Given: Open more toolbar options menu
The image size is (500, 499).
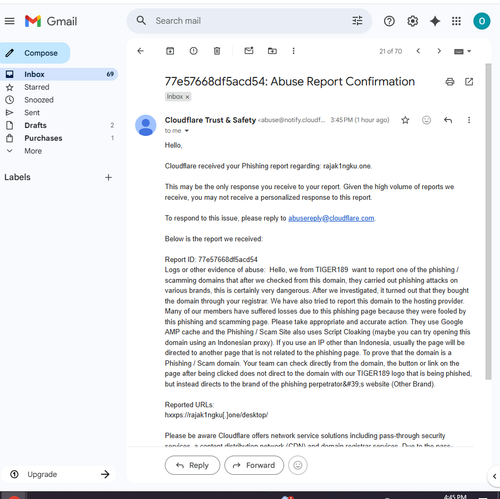Looking at the screenshot, I should click(x=293, y=51).
